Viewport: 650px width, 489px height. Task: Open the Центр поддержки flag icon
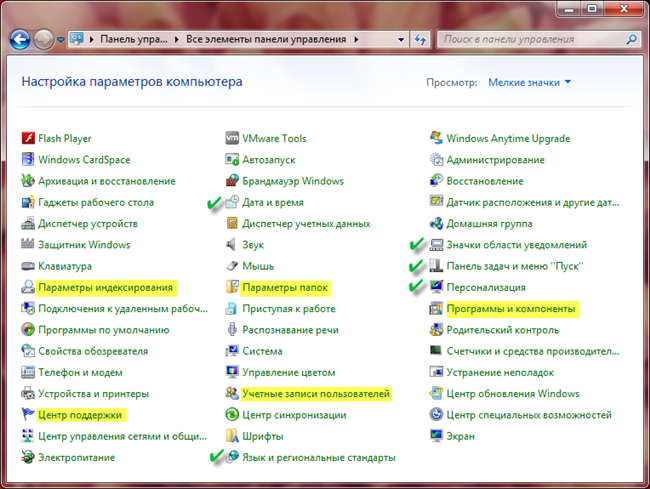(28, 415)
